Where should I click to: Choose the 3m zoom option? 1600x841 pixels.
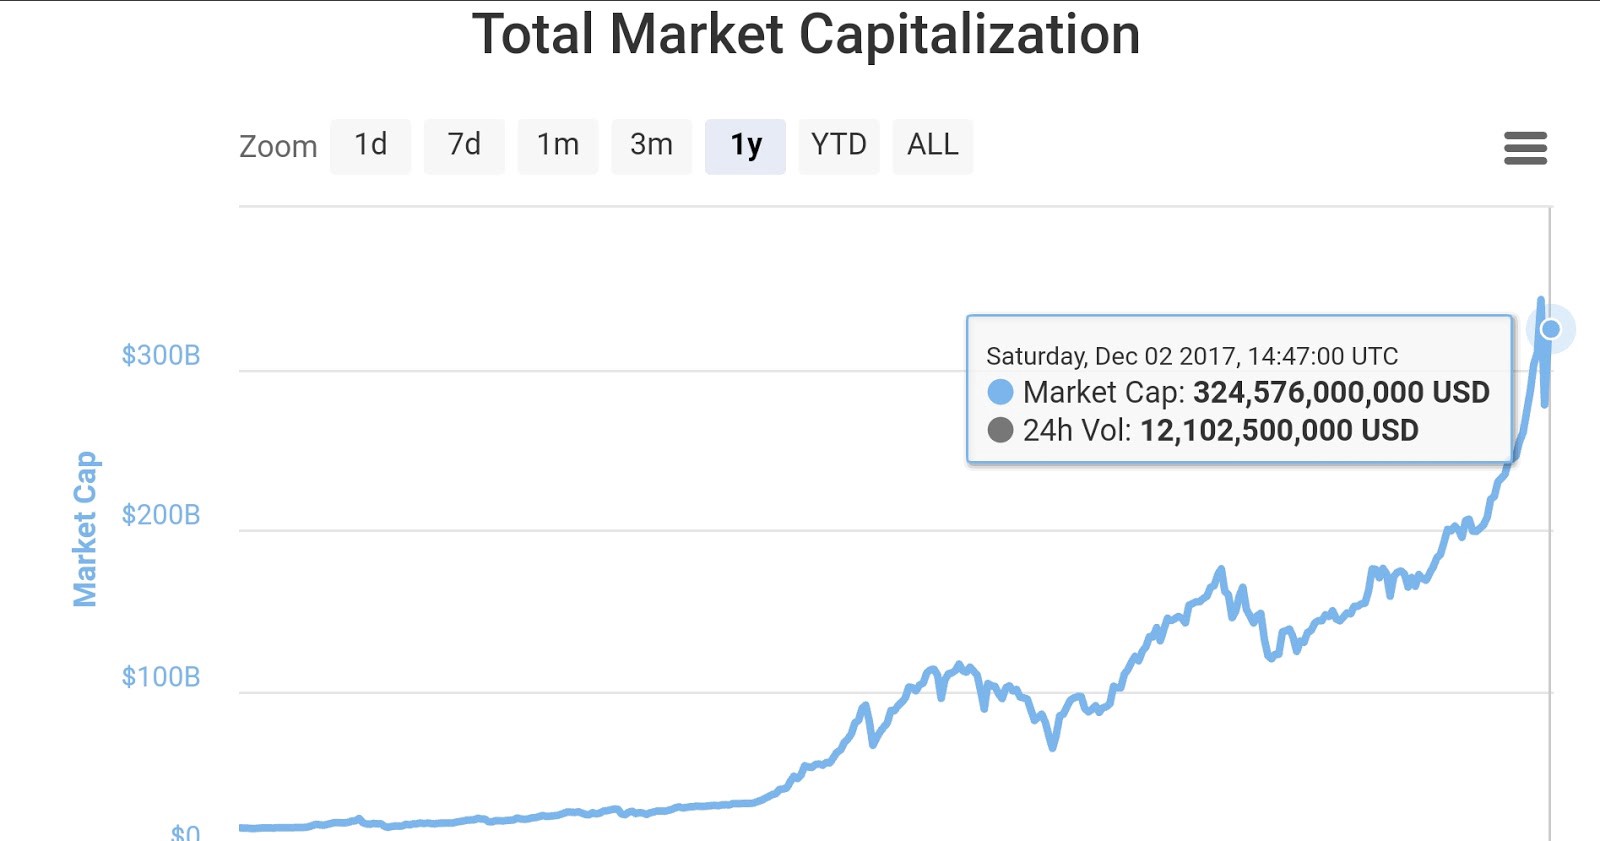coord(651,146)
